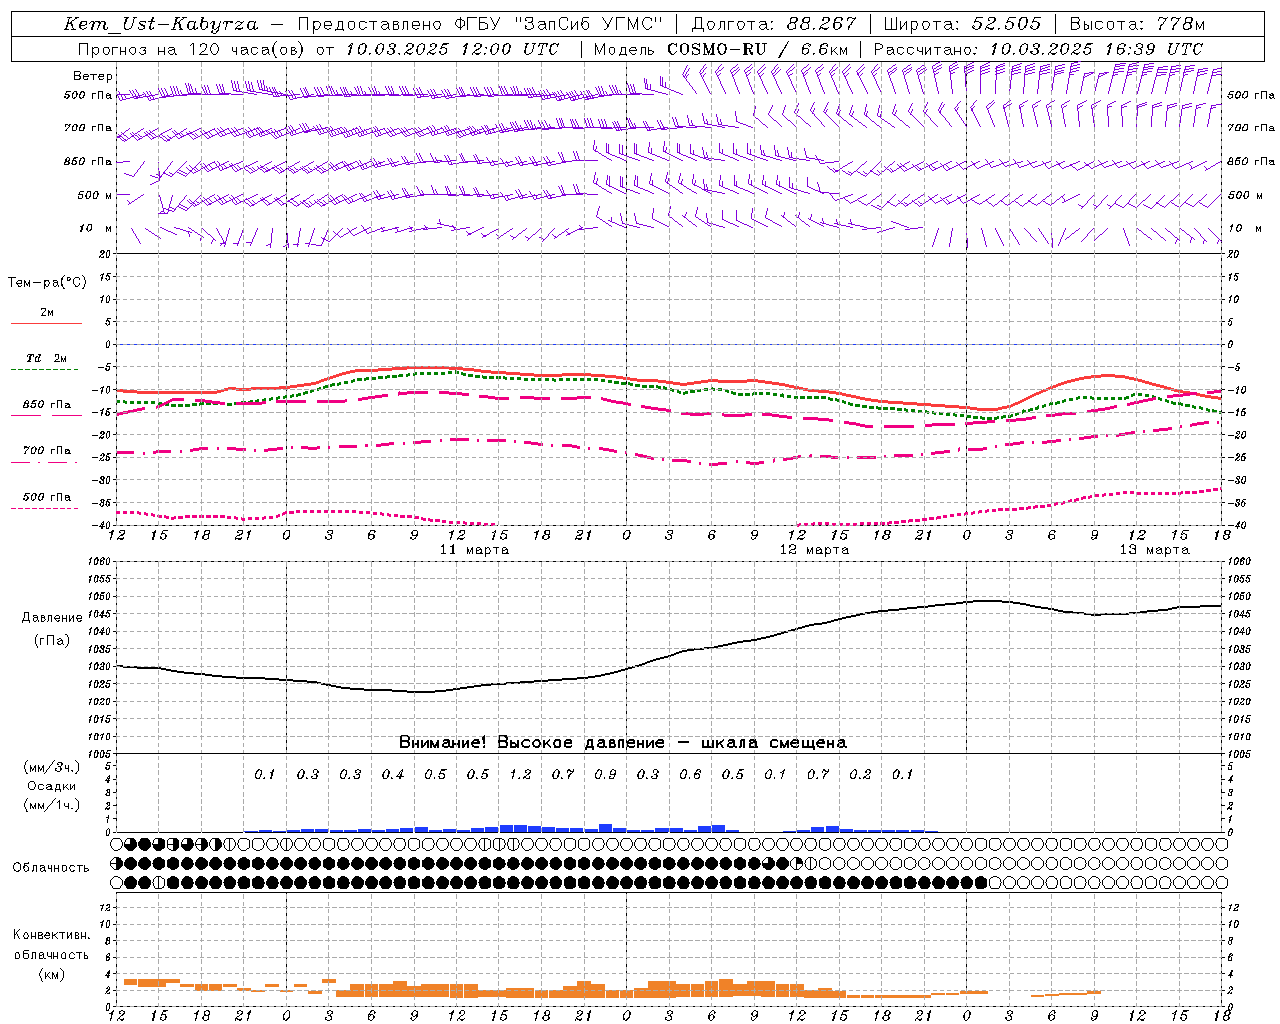Click the 500 гПа temperature legend entry
Screen dimensions: 1280x1024
click(47, 497)
